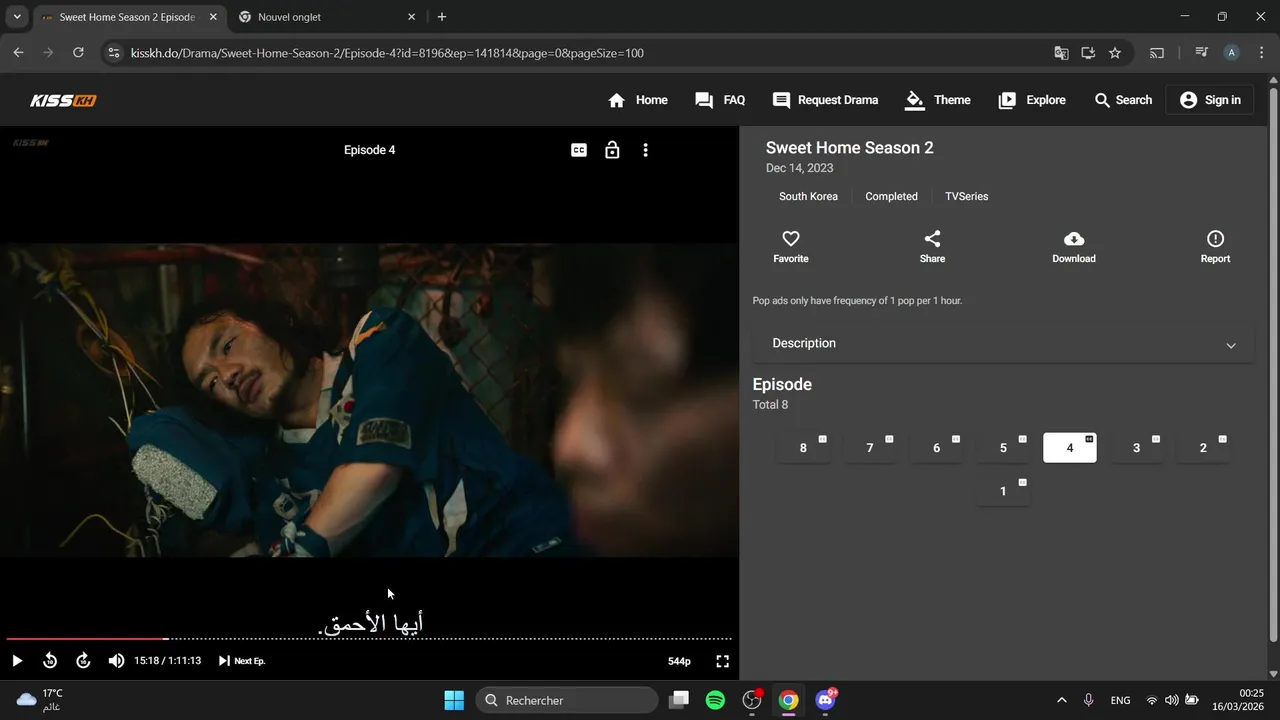Image resolution: width=1280 pixels, height=720 pixels.
Task: Open Request Drama page
Action: pos(825,100)
